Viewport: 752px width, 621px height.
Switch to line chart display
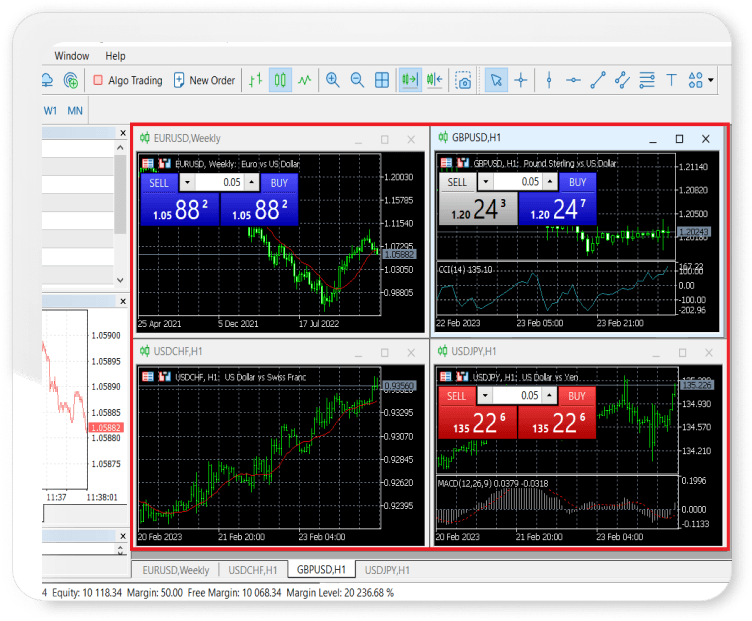304,80
